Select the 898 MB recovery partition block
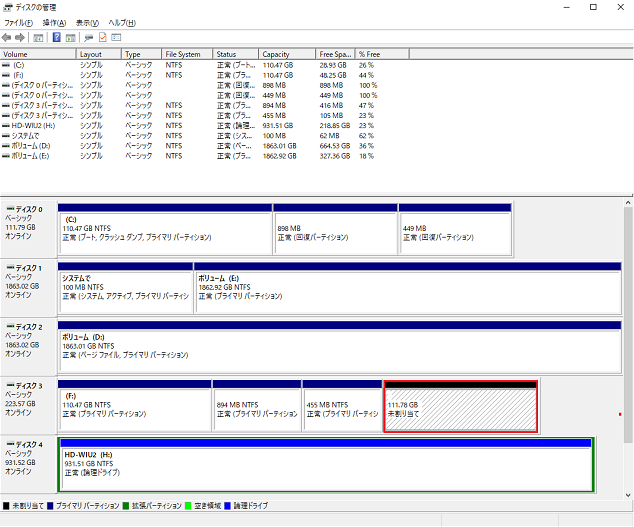This screenshot has height=527, width=634. tap(336, 229)
